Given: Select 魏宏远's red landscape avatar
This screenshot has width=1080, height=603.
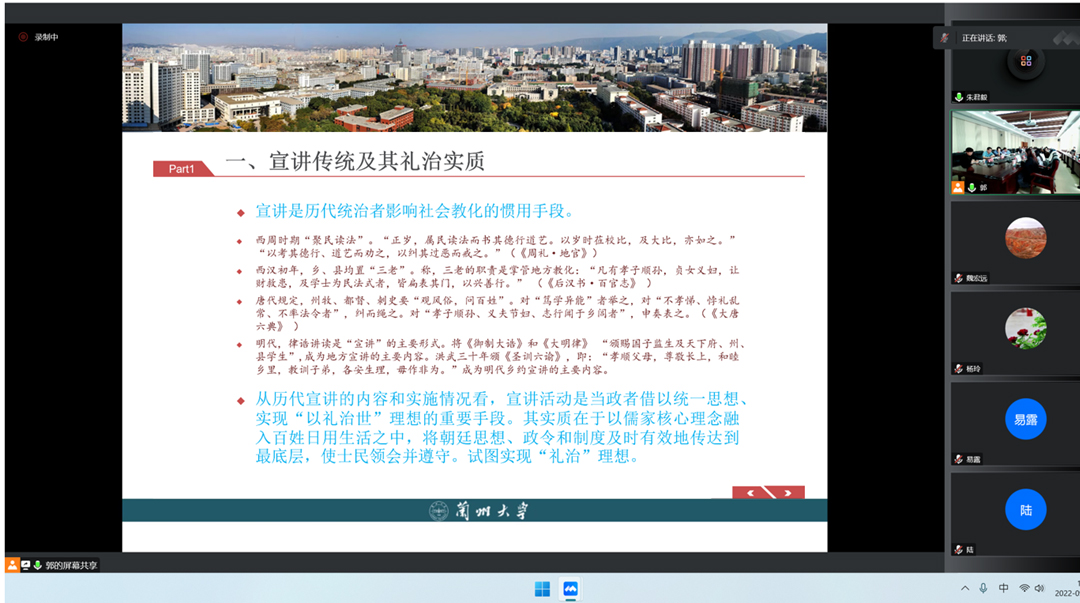Looking at the screenshot, I should (1026, 238).
